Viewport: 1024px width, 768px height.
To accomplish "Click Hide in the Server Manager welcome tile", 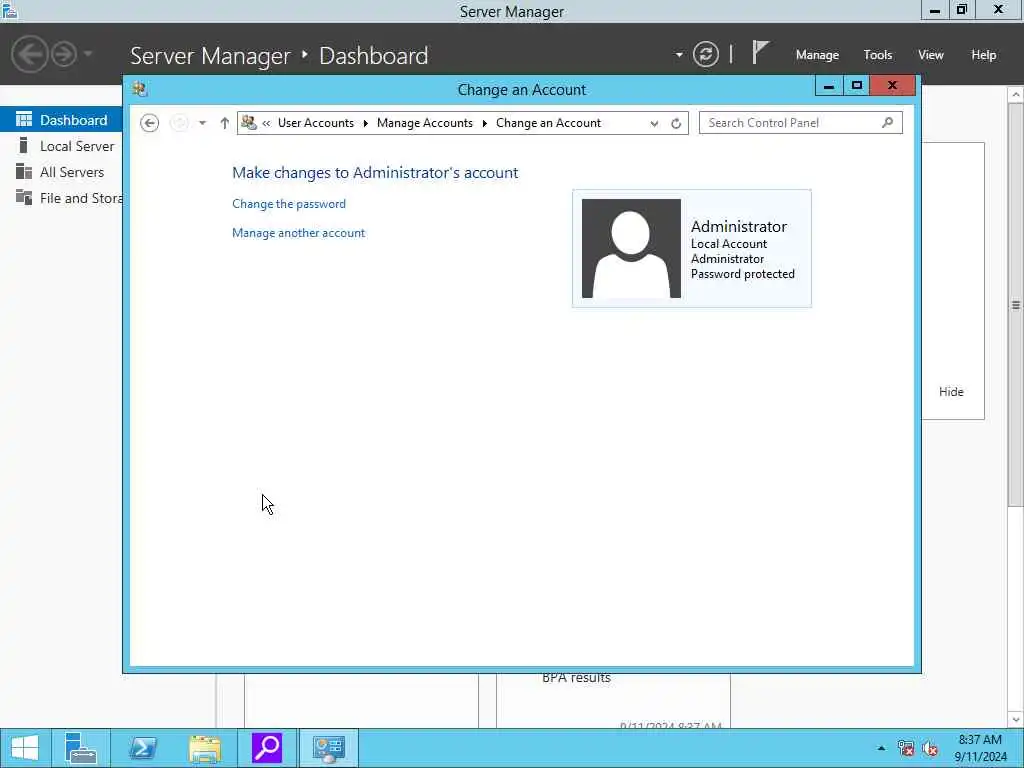I will (x=951, y=392).
